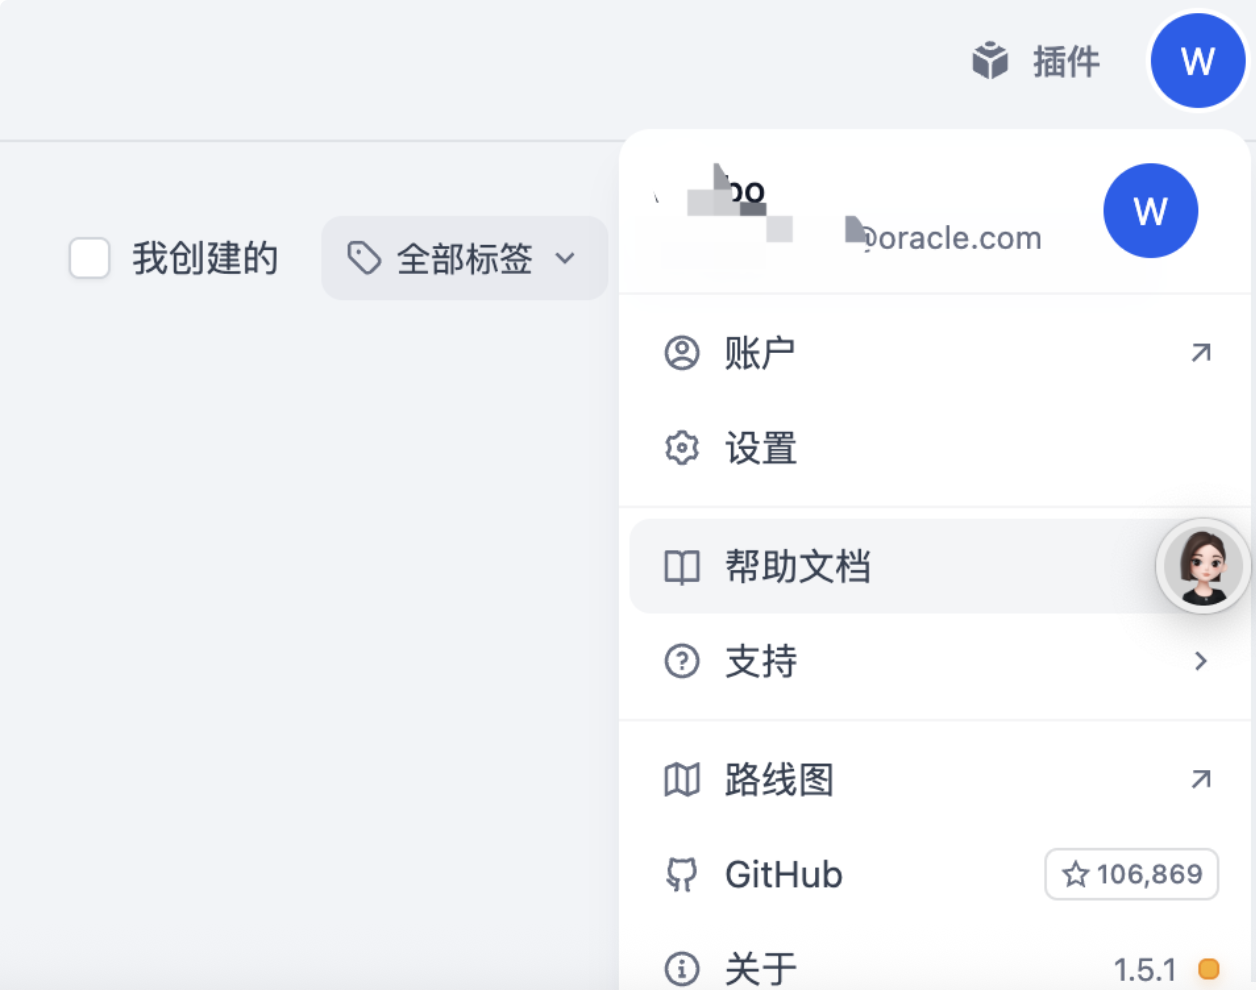Click the info icon next to 关于
1256x990 pixels.
(681, 968)
